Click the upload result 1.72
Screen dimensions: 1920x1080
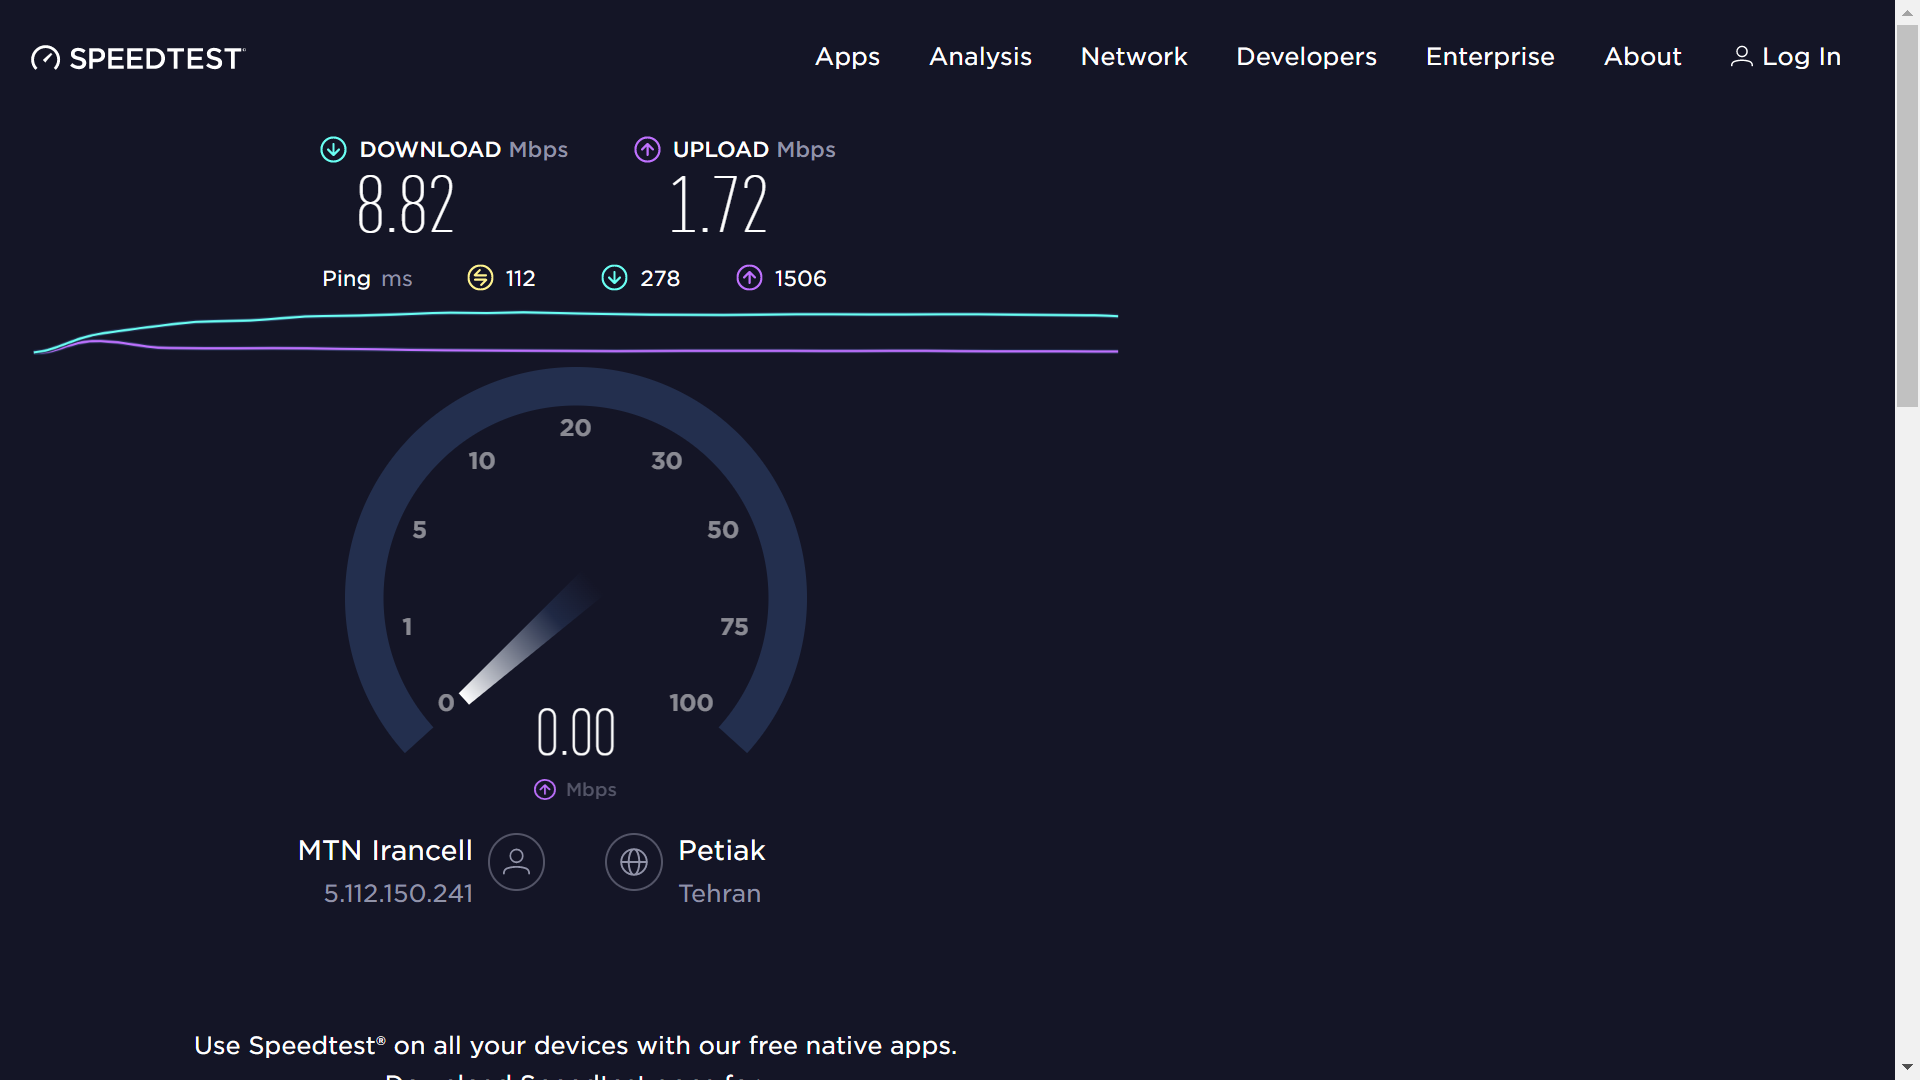718,205
